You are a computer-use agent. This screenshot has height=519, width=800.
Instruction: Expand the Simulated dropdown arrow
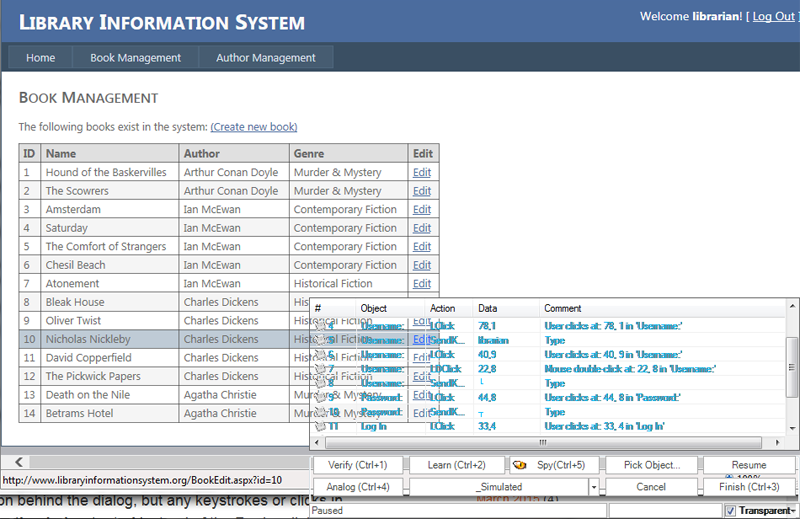[595, 487]
